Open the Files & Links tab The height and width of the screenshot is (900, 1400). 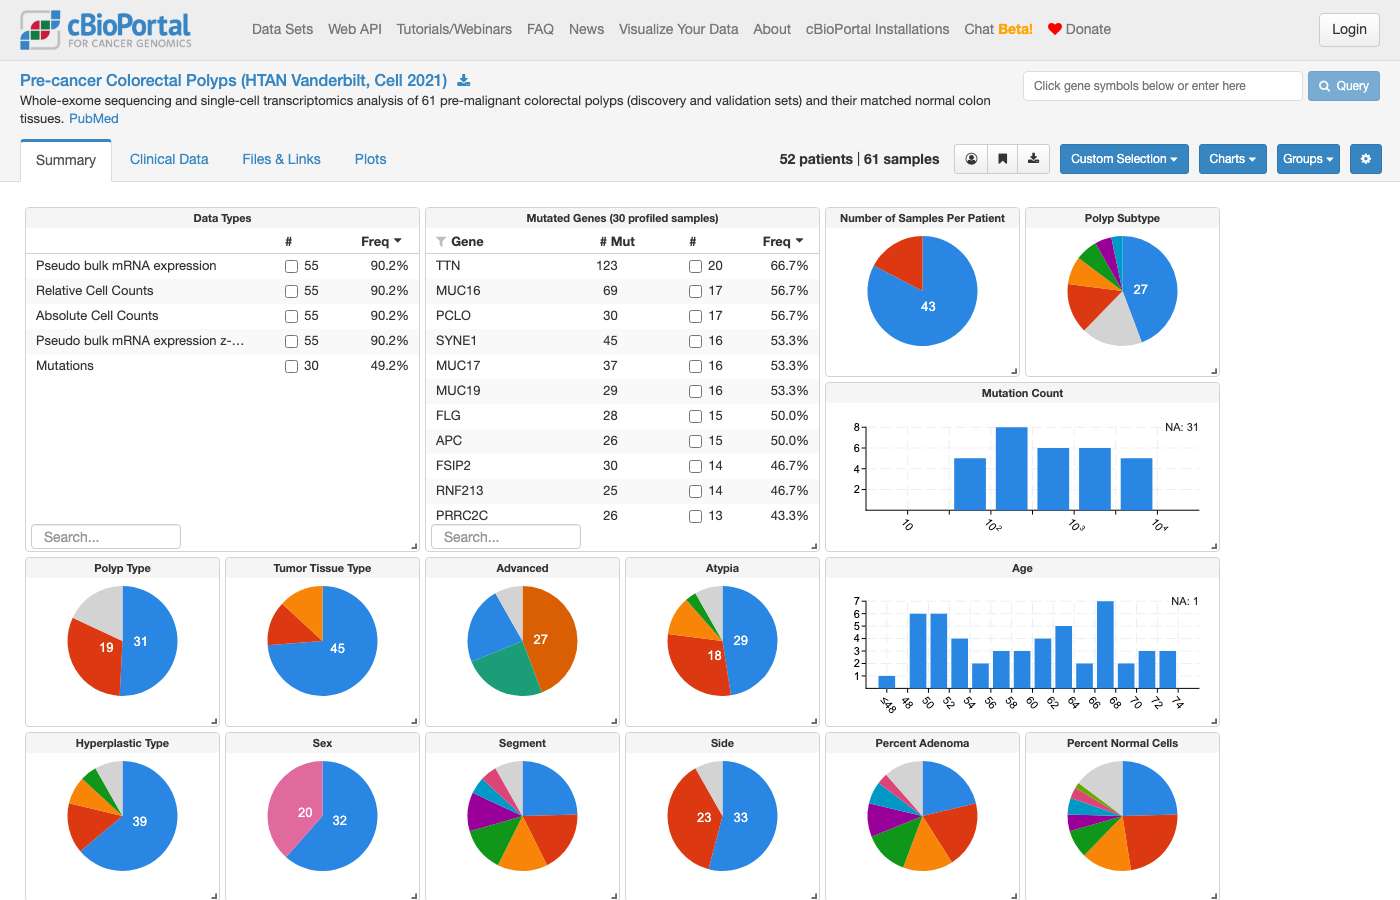[x=281, y=159]
